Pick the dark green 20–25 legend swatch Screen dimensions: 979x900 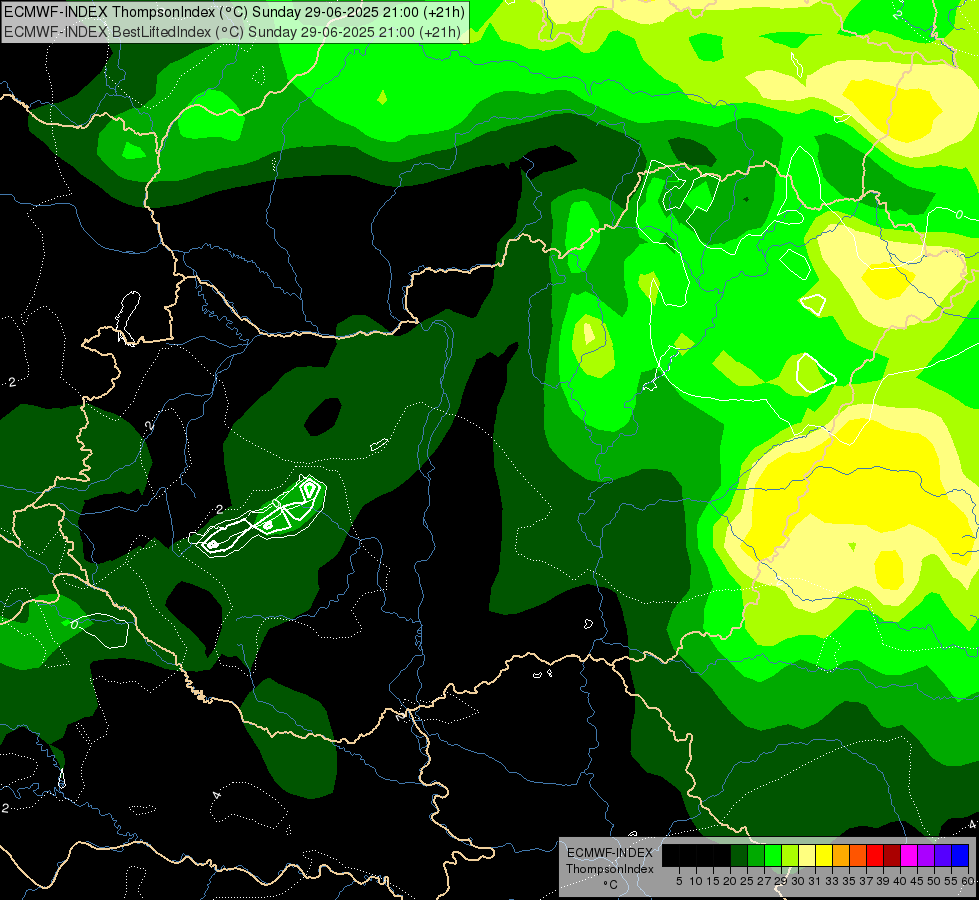coord(739,855)
